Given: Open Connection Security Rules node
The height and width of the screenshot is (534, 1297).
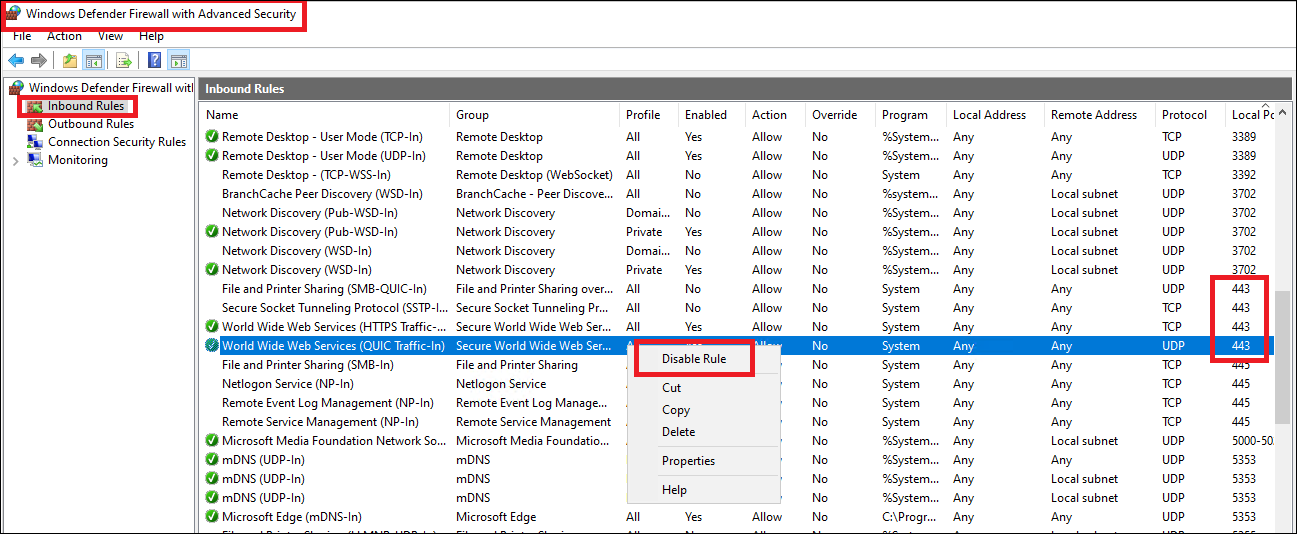Looking at the screenshot, I should [x=116, y=142].
